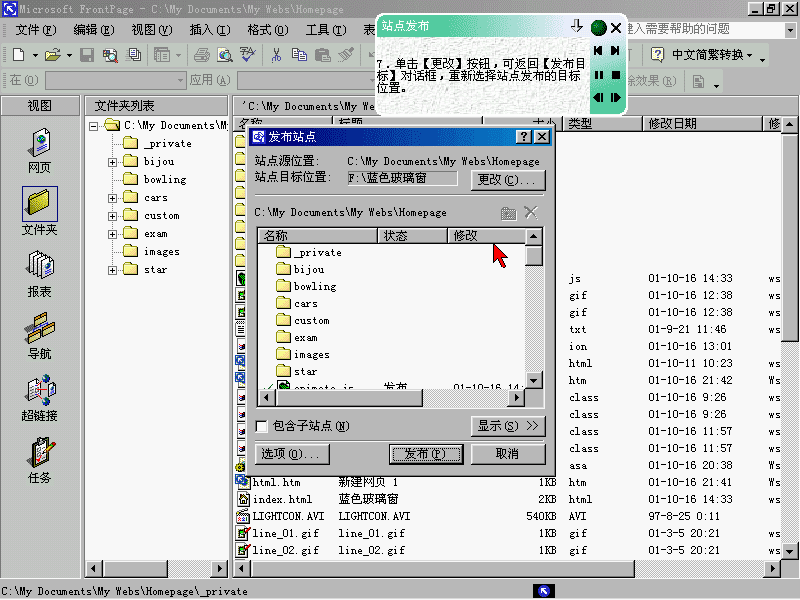Image resolution: width=800 pixels, height=600 pixels.
Task: Click the dialog file list scroll-down arrow
Action: (x=534, y=380)
